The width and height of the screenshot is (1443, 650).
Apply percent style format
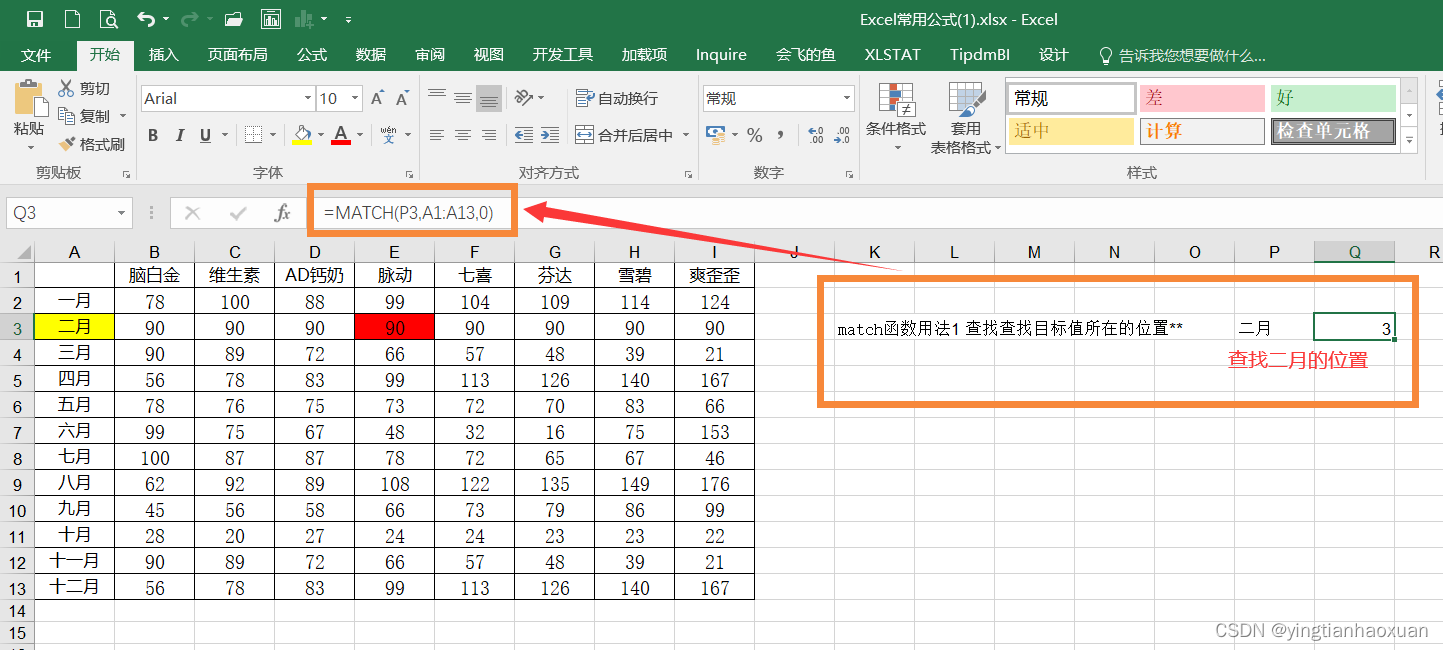(755, 135)
